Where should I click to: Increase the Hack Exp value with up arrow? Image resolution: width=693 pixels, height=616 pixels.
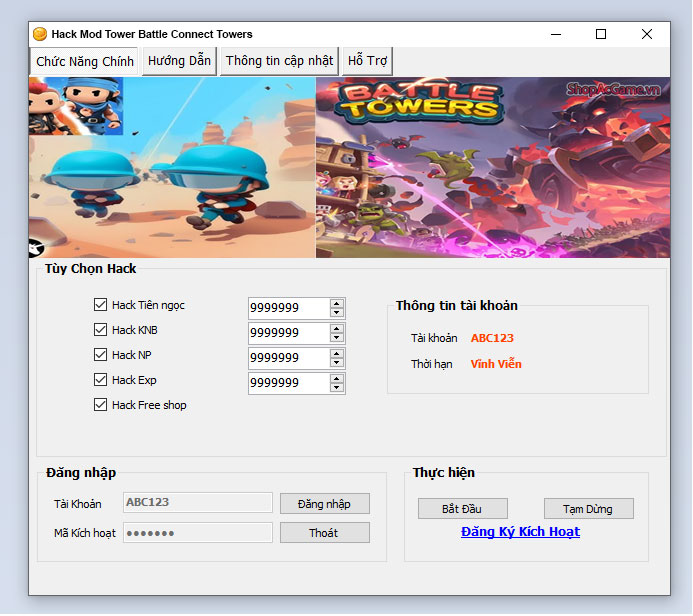[x=337, y=379]
